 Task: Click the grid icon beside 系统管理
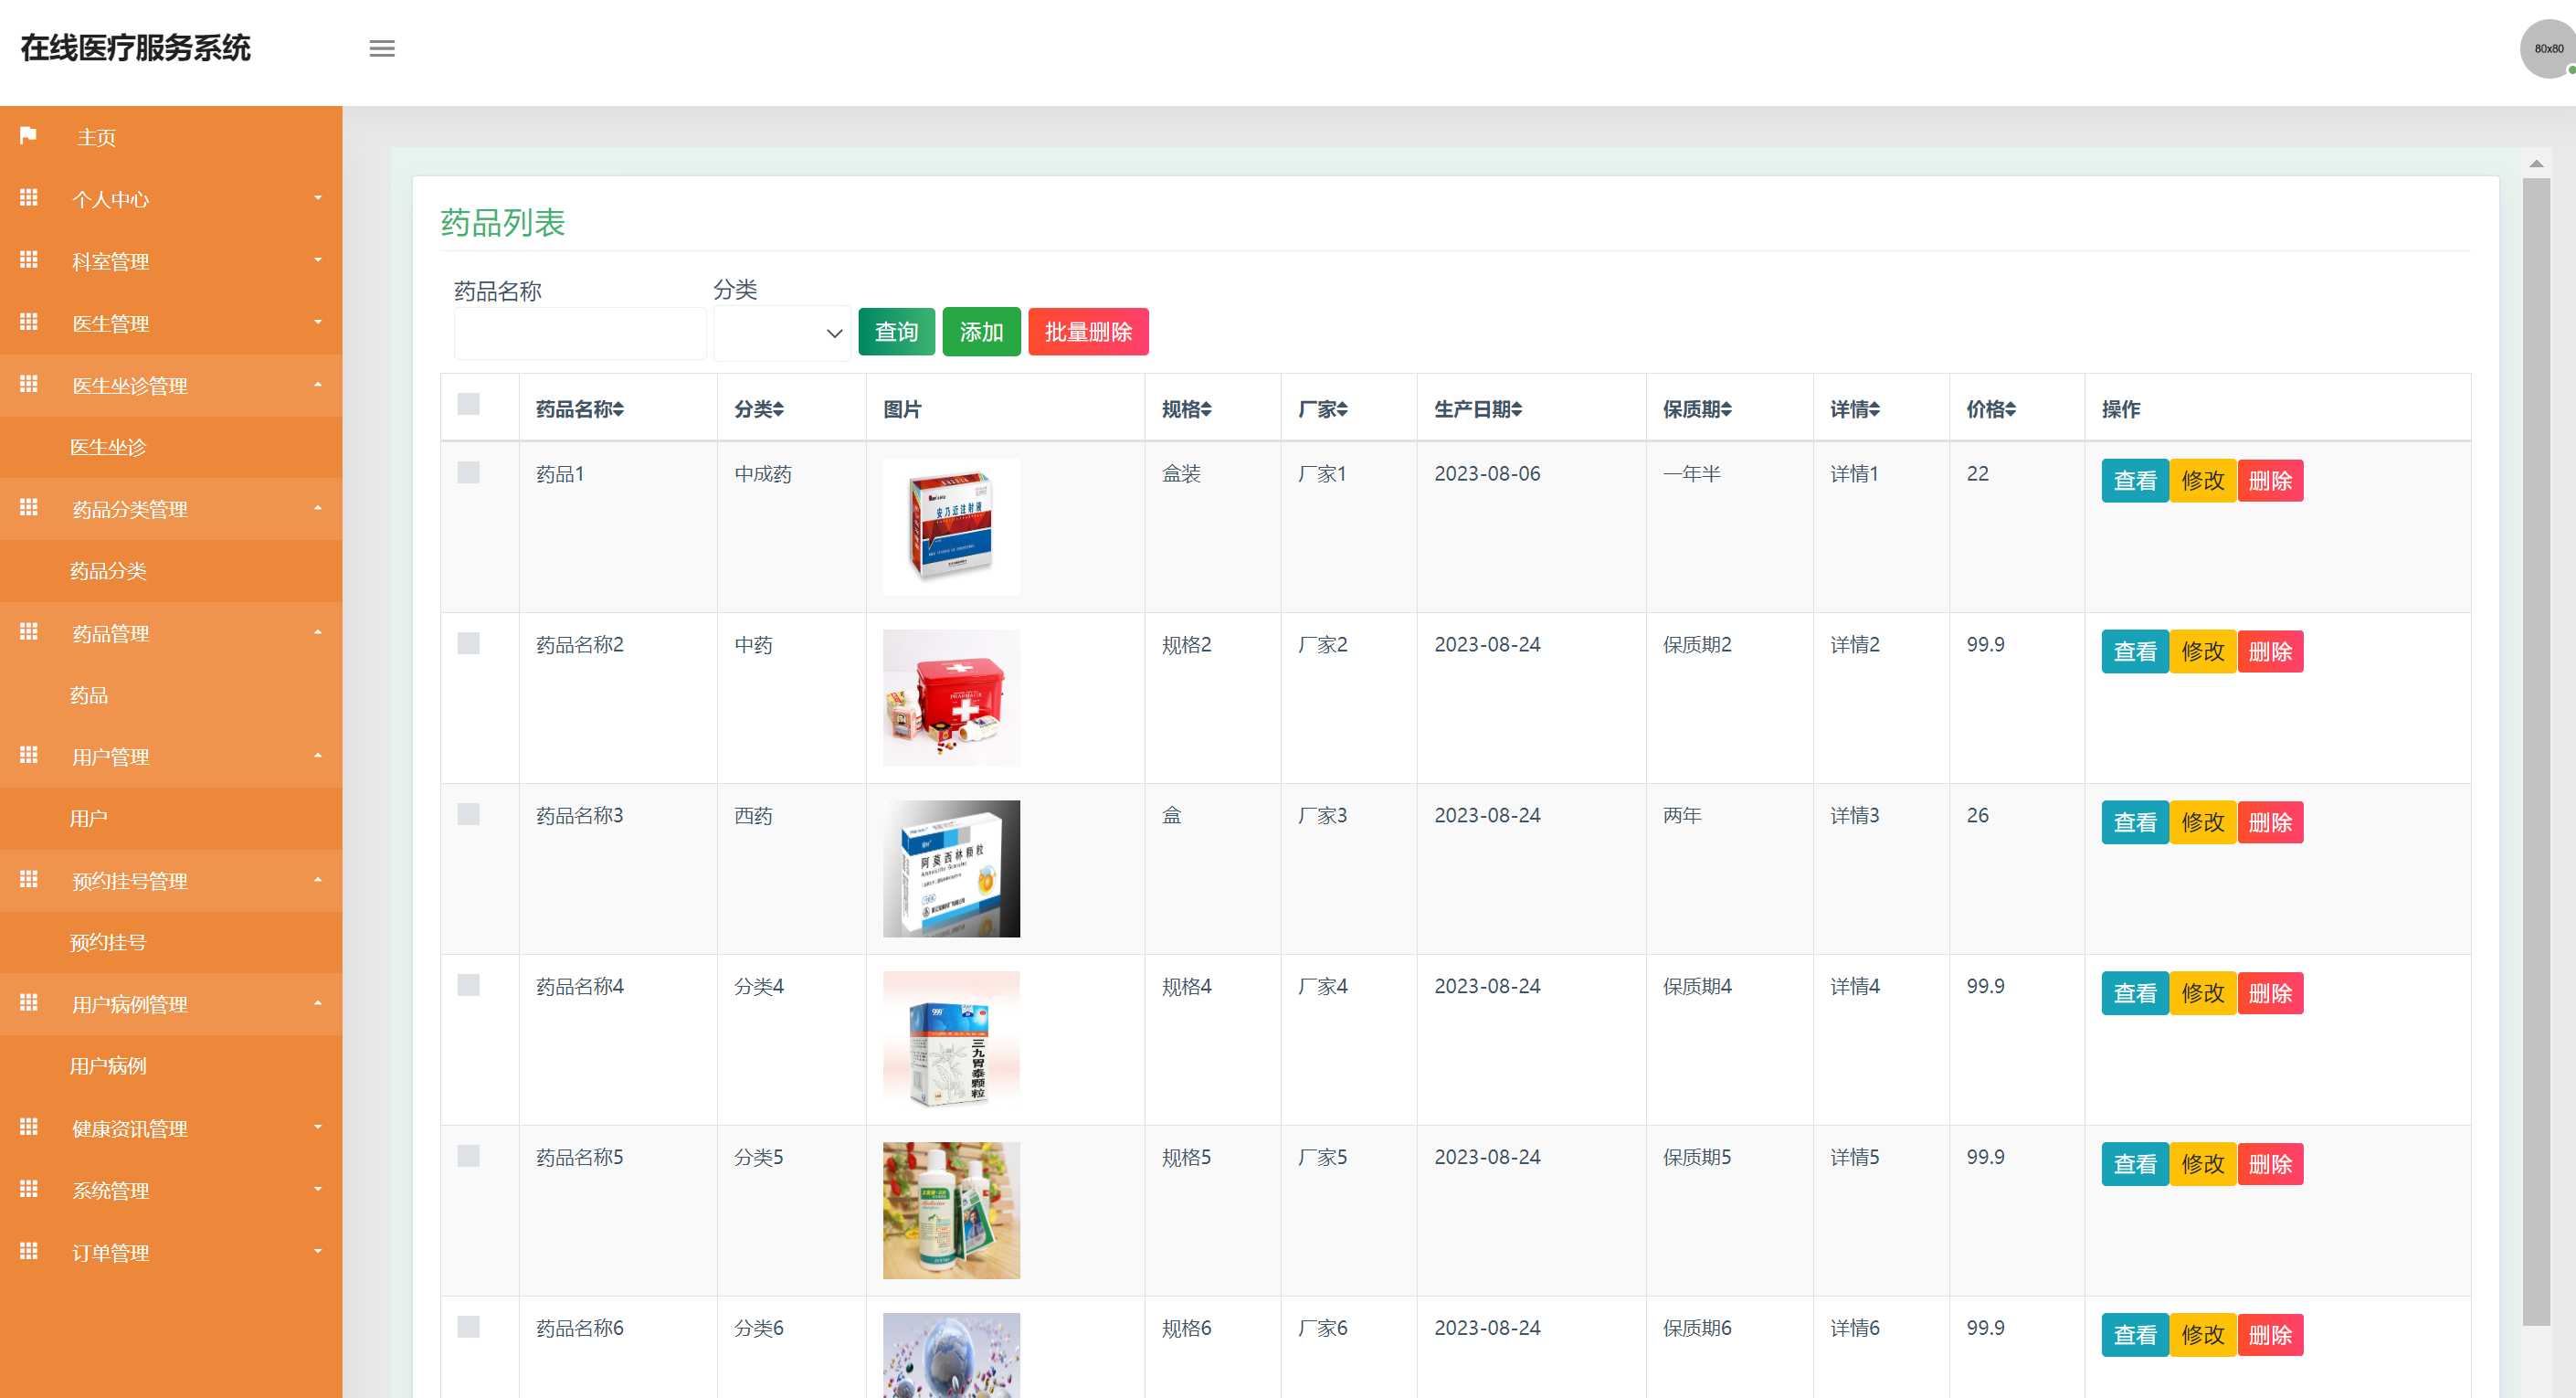[x=28, y=1190]
